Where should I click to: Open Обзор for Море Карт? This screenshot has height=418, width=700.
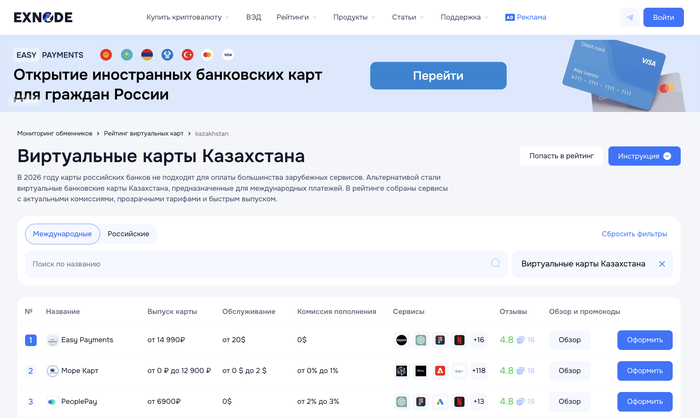(570, 371)
